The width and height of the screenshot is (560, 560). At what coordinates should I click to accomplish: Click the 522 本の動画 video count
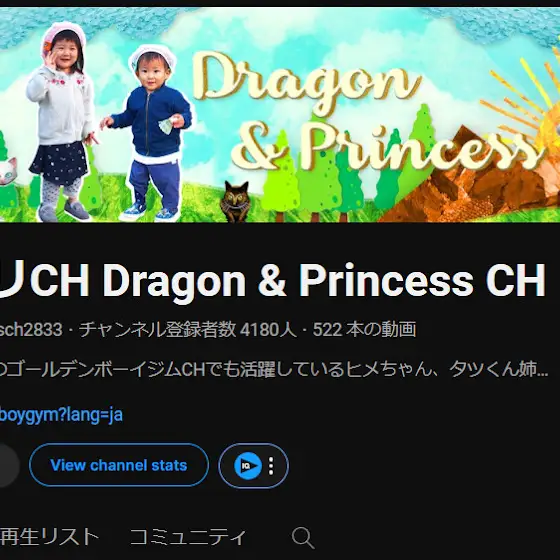(x=365, y=329)
